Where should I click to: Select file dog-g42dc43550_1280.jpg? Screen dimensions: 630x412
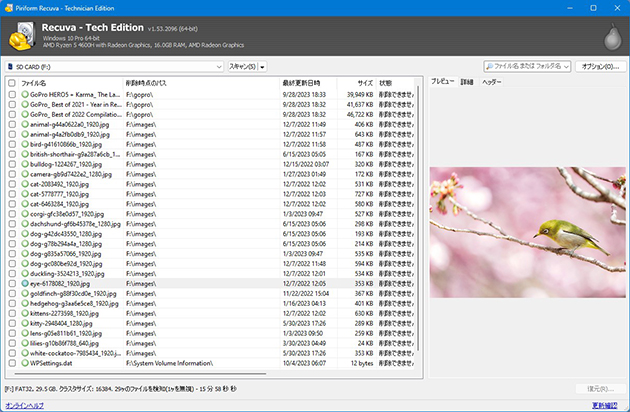[66, 234]
